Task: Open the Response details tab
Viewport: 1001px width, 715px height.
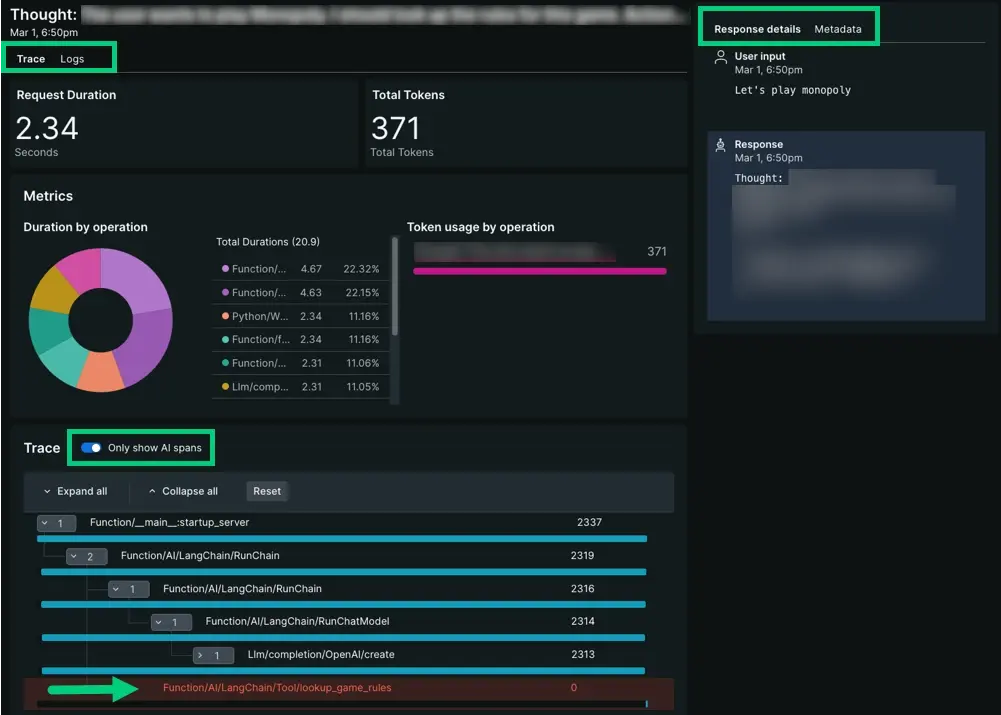Action: click(757, 29)
